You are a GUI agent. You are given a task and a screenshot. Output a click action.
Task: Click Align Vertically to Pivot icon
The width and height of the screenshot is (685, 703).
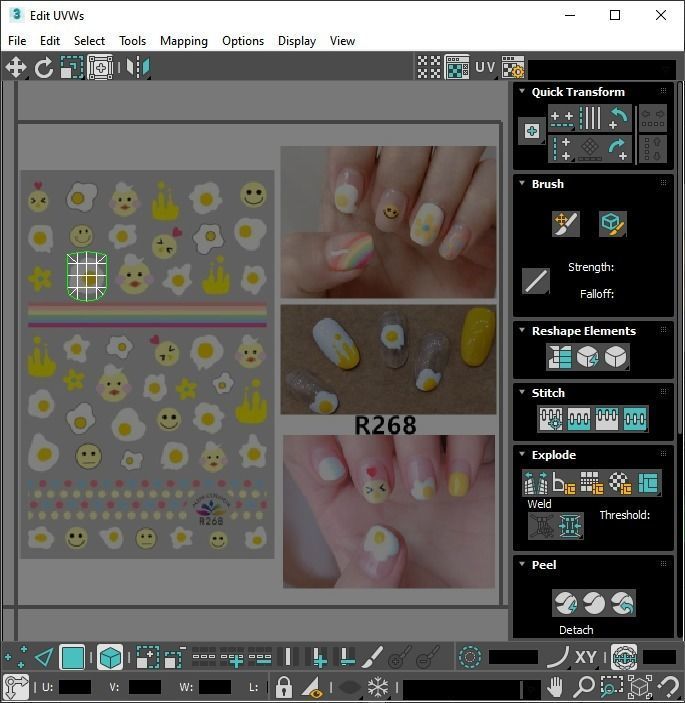562,149
